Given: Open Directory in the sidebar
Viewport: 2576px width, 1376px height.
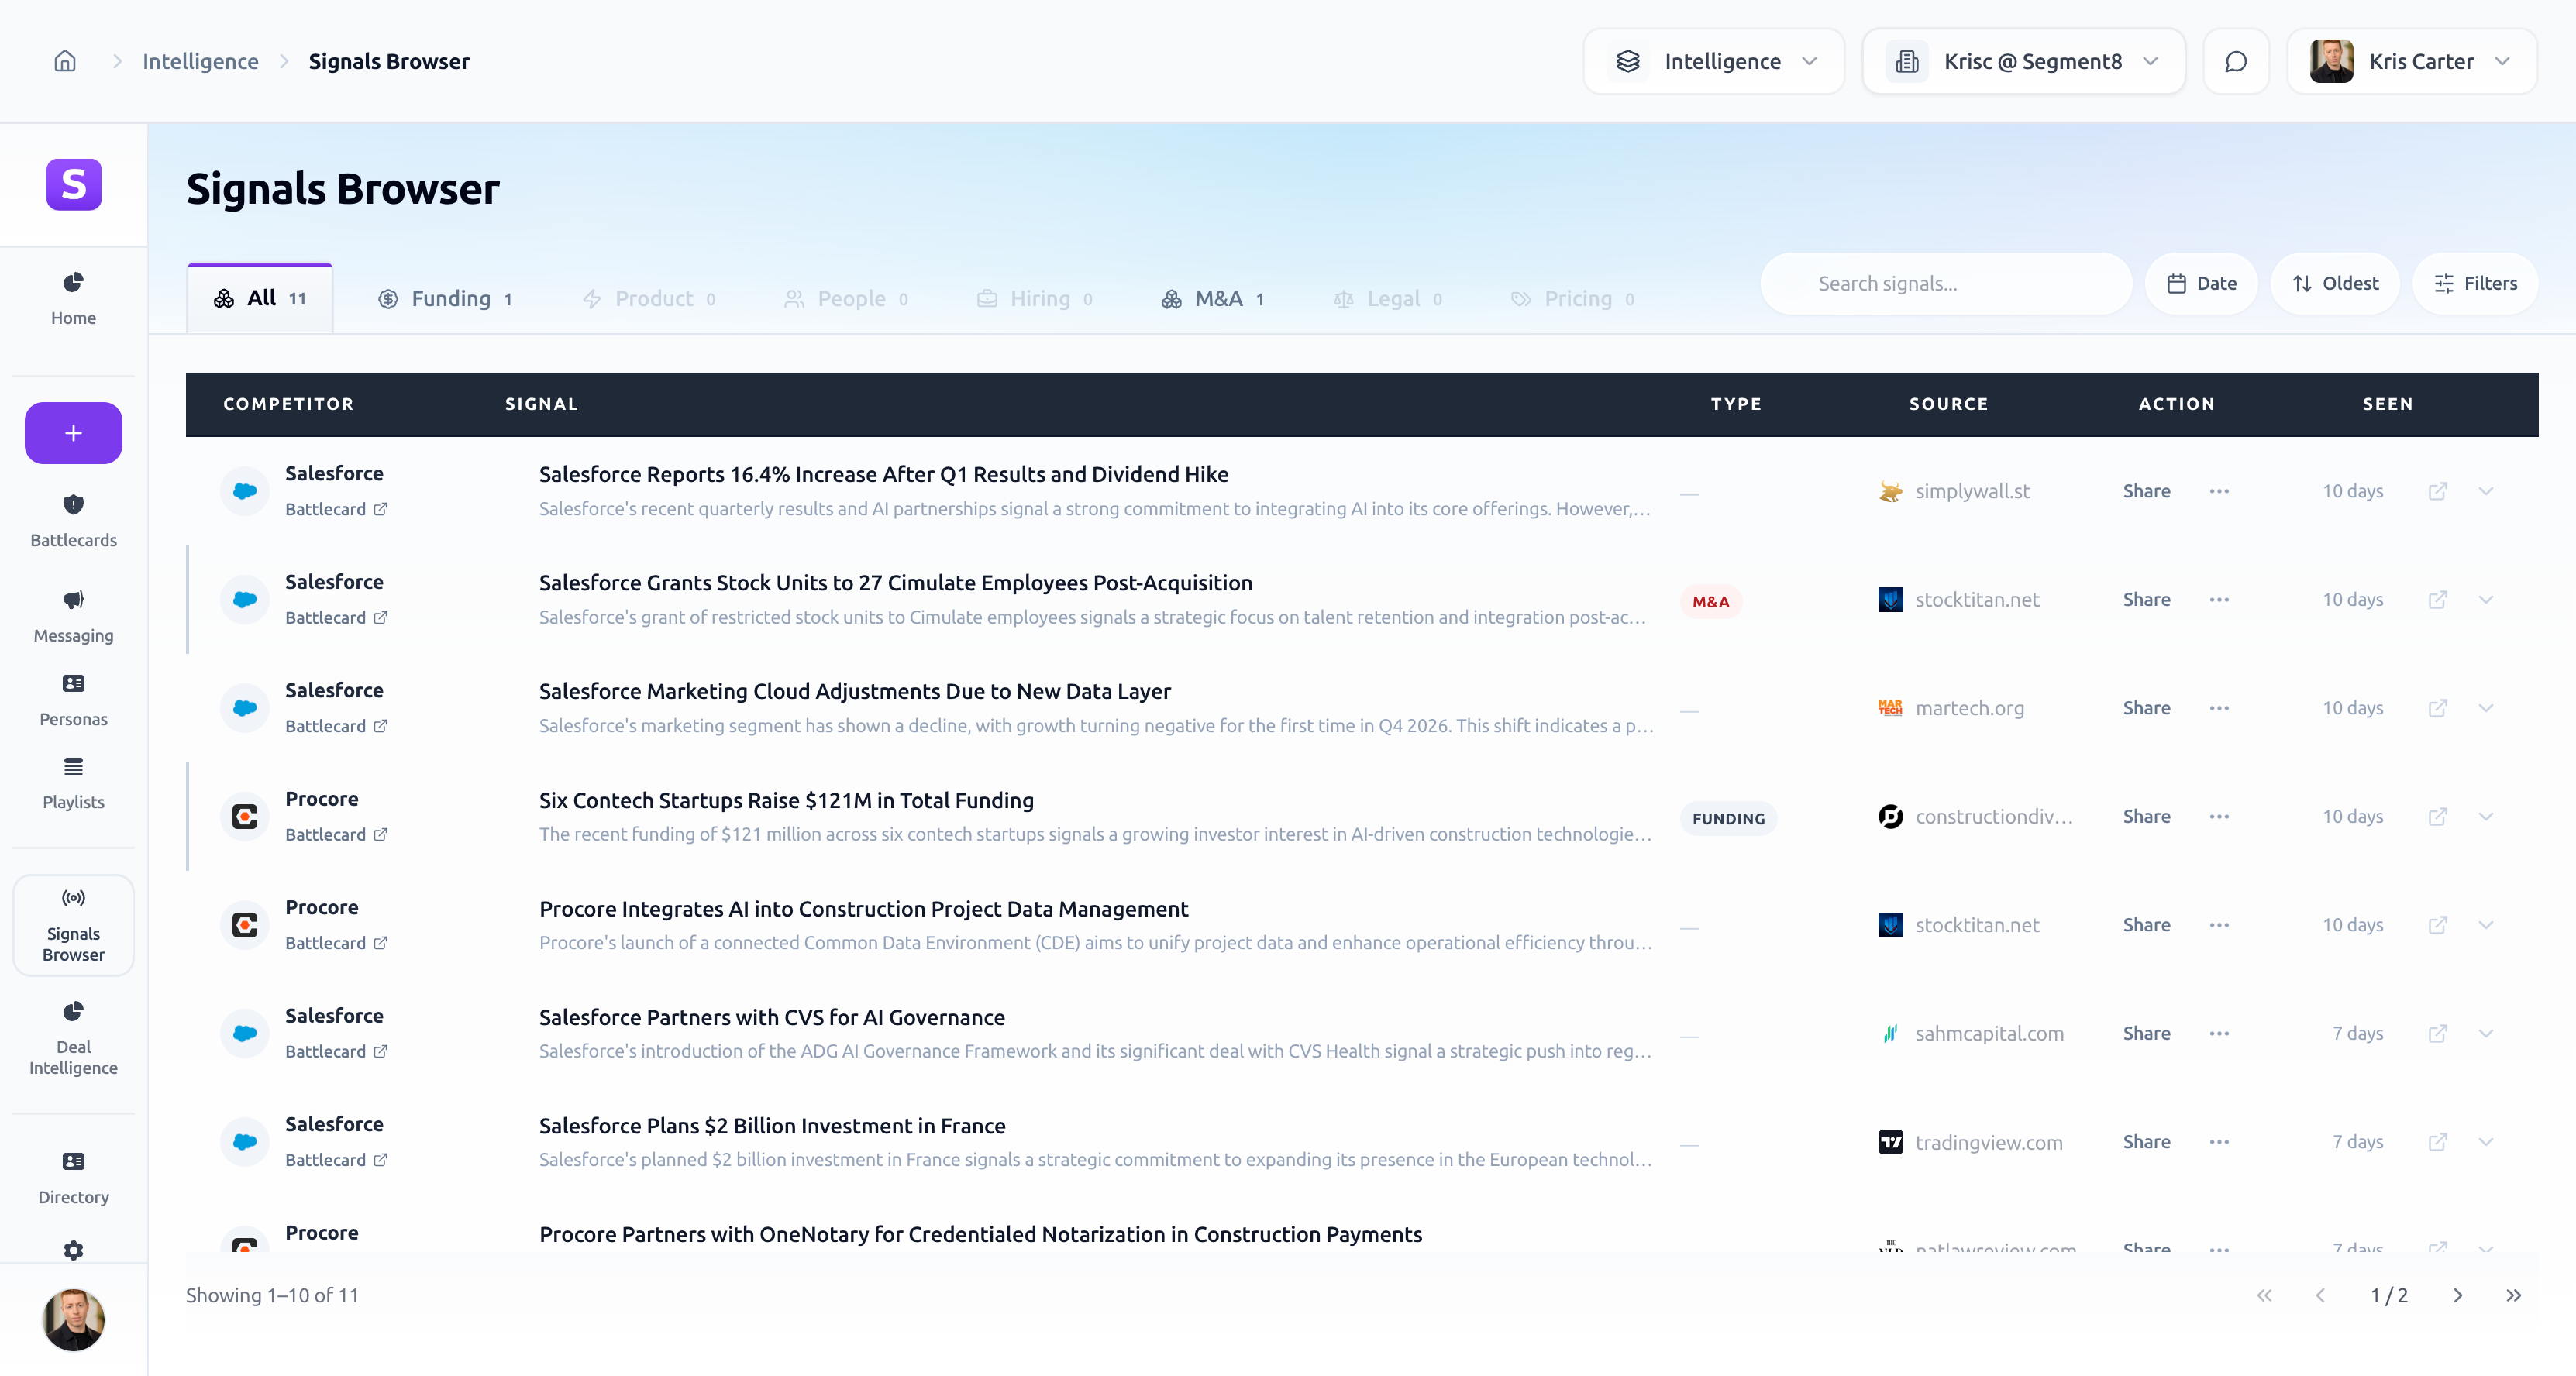Looking at the screenshot, I should (73, 1178).
